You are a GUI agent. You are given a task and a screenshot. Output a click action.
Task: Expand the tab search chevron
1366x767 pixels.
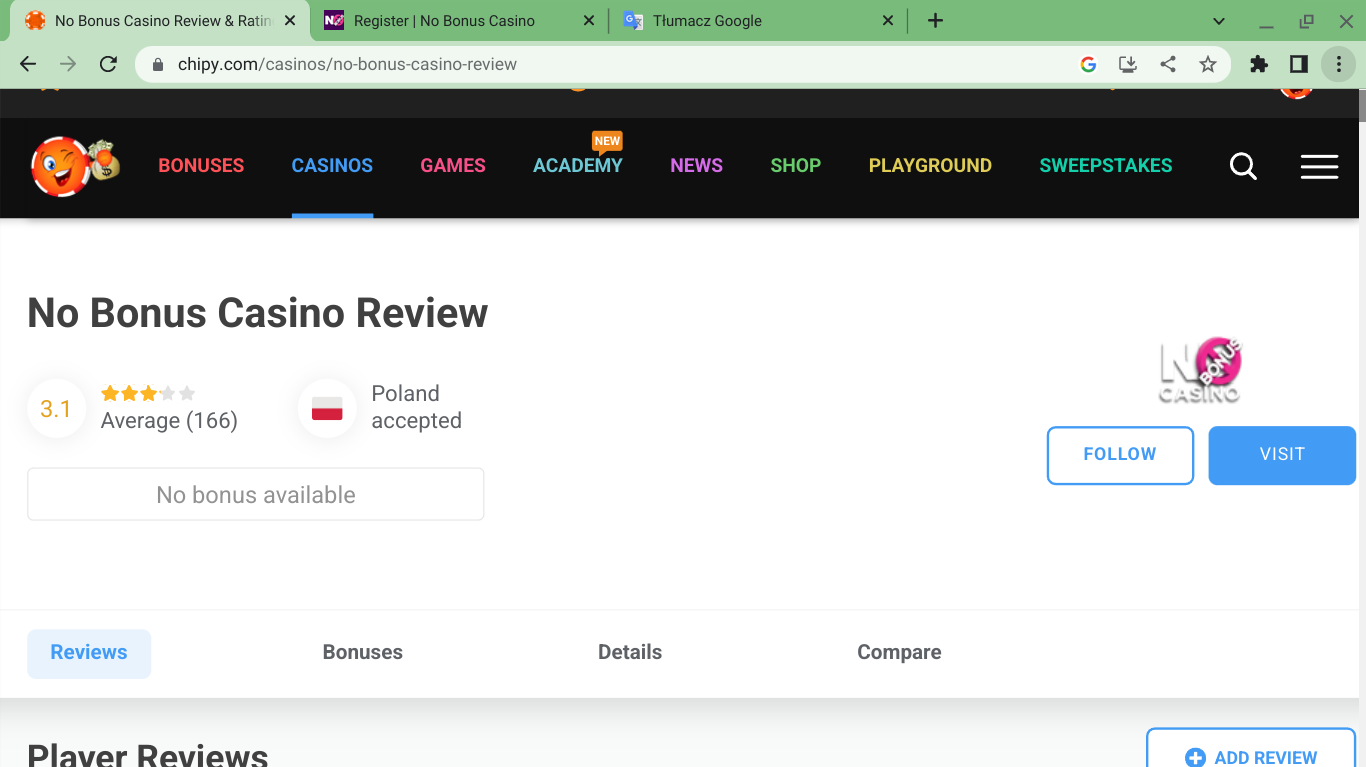[1218, 21]
